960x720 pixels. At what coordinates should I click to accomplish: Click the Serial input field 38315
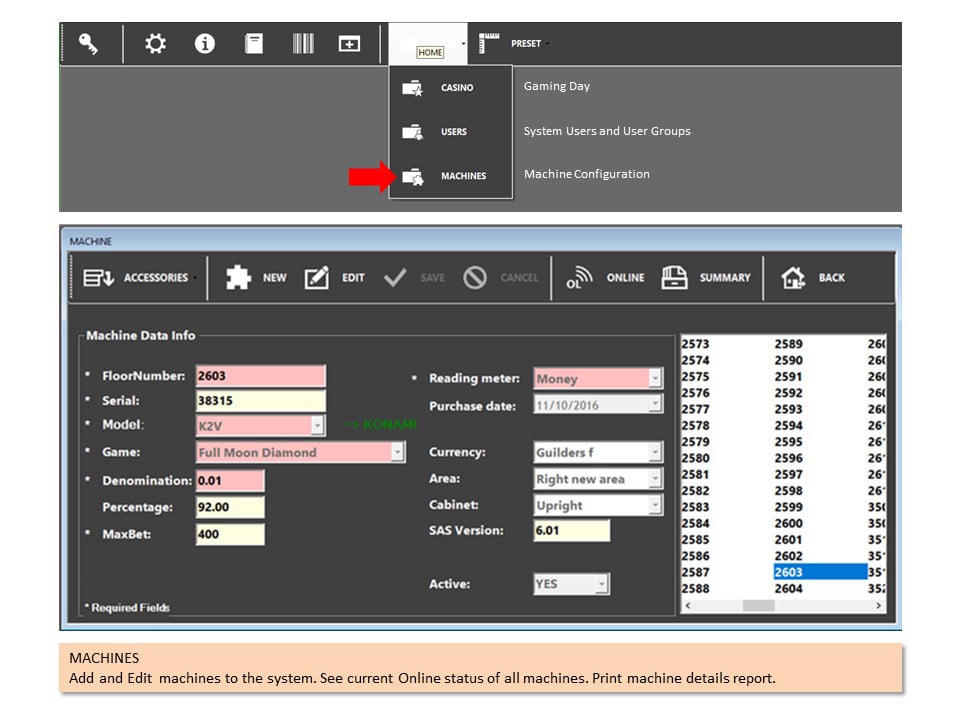tap(261, 400)
